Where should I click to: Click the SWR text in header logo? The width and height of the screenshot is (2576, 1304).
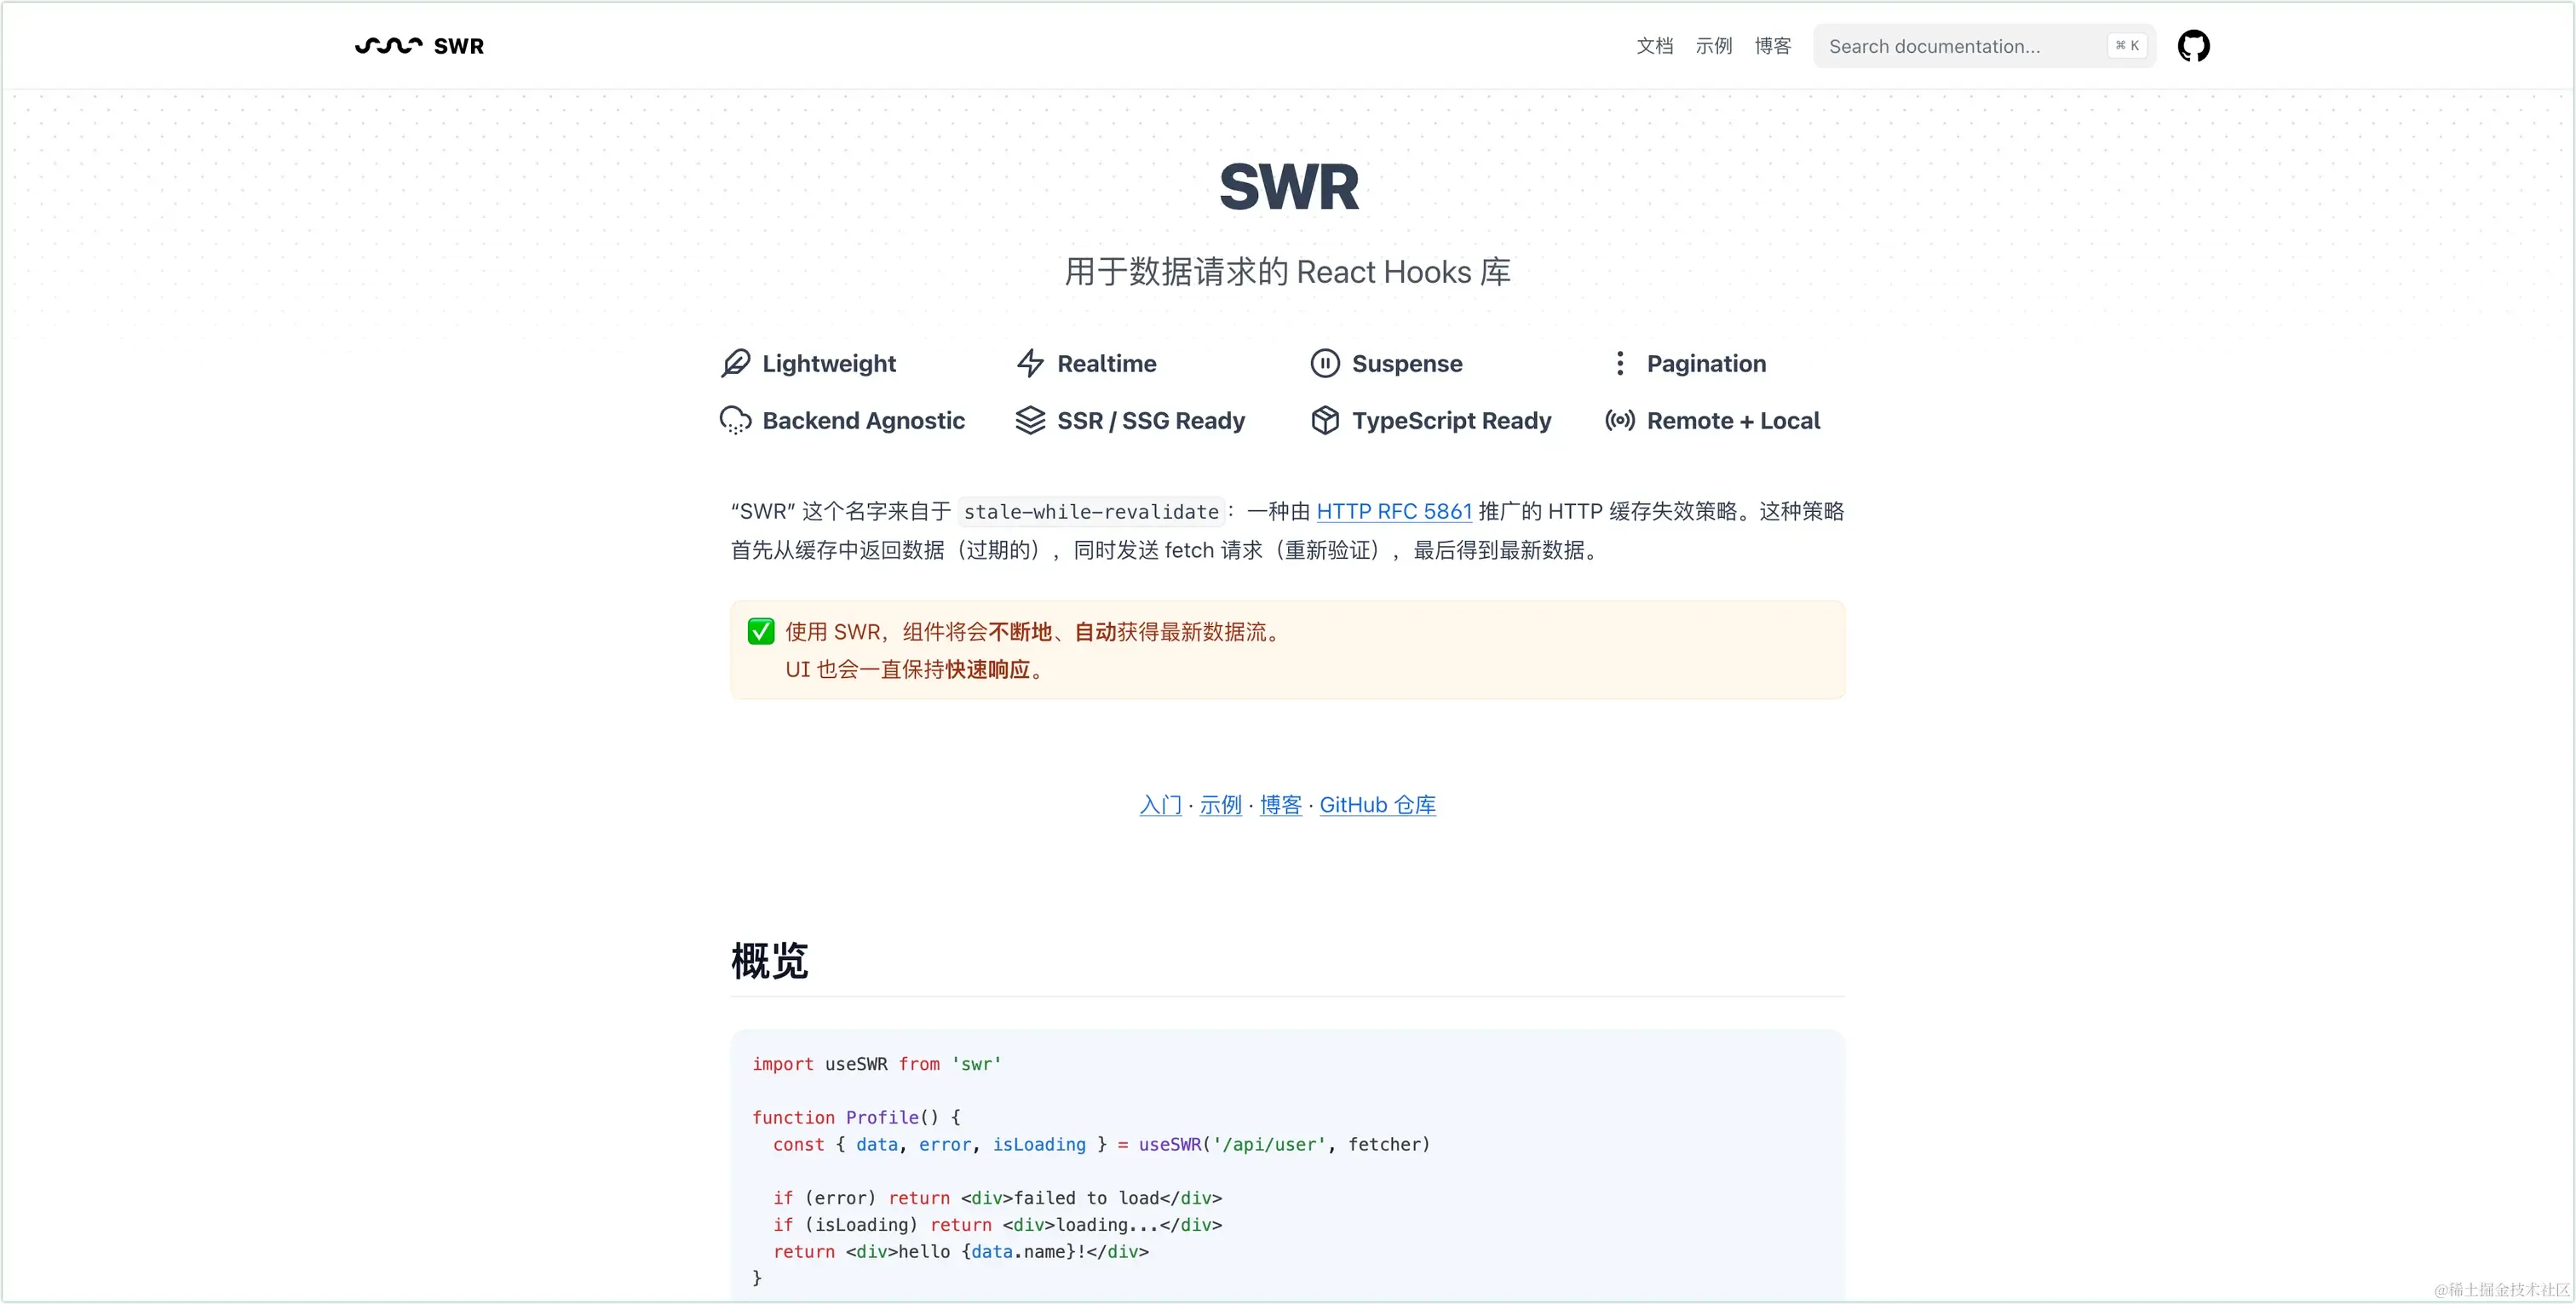(x=459, y=46)
